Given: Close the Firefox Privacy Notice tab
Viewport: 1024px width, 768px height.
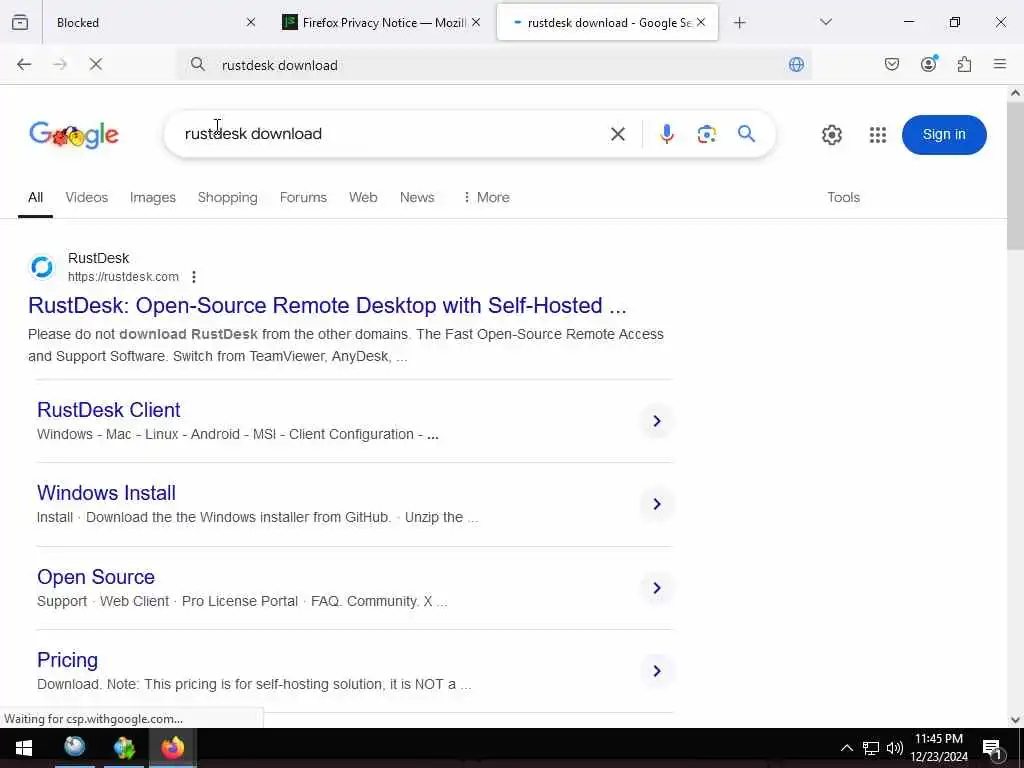Looking at the screenshot, I should [476, 23].
